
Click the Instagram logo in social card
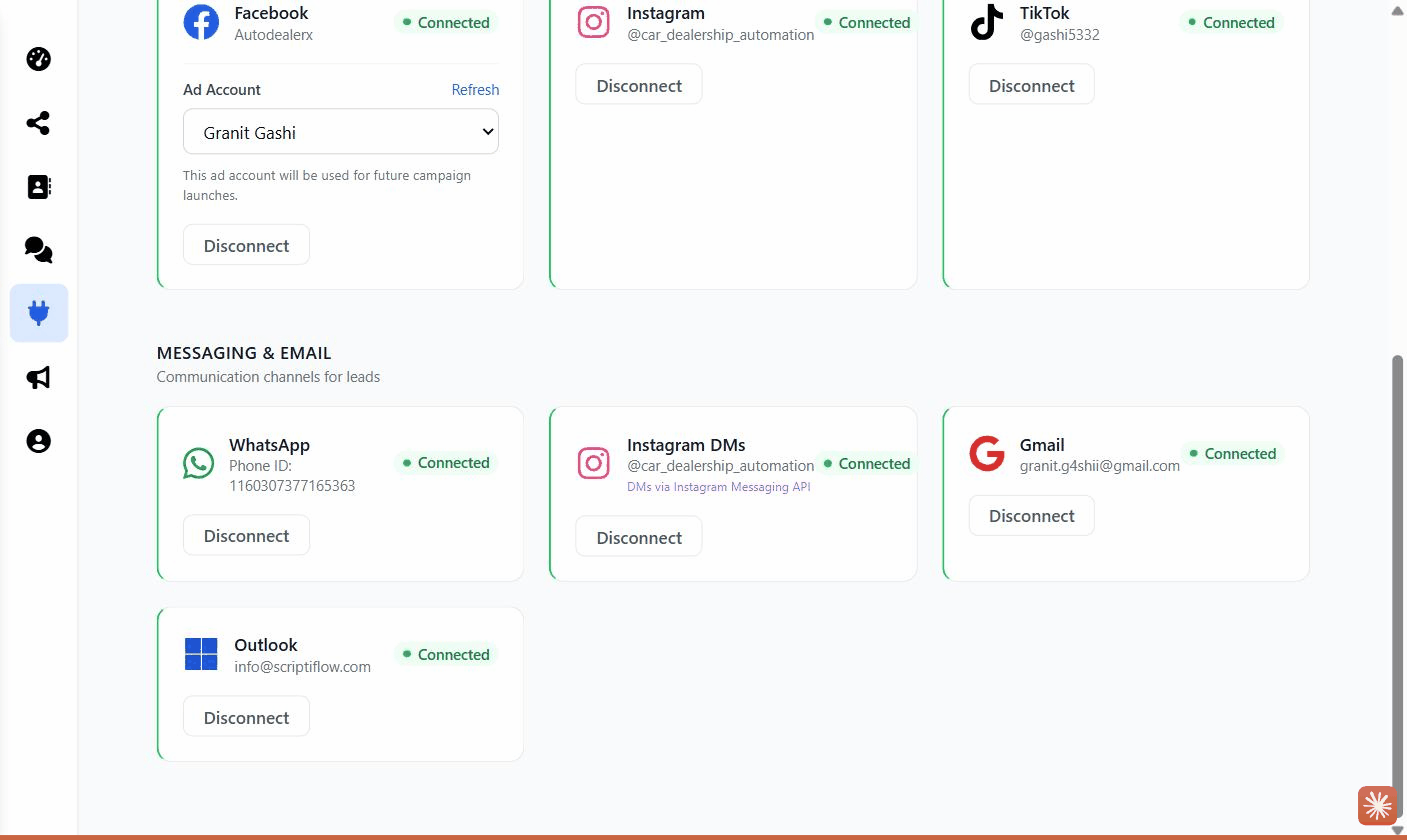[594, 22]
